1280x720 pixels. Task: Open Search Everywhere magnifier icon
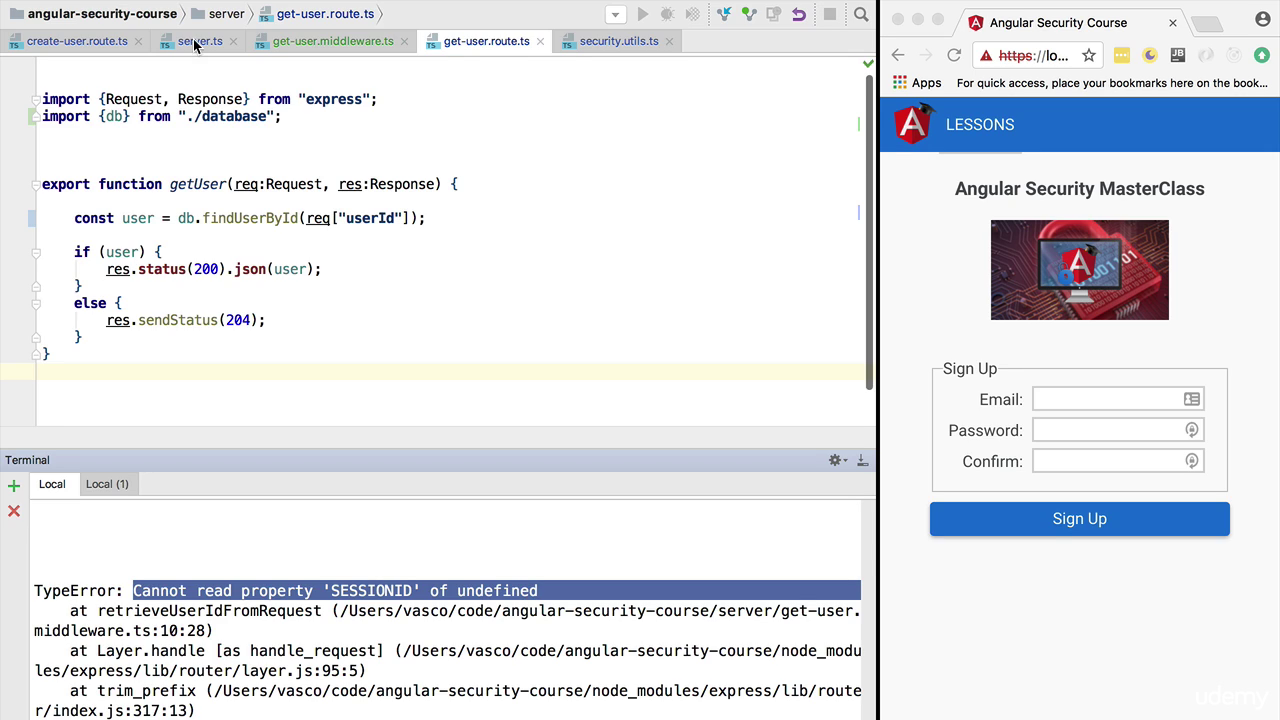(x=861, y=14)
